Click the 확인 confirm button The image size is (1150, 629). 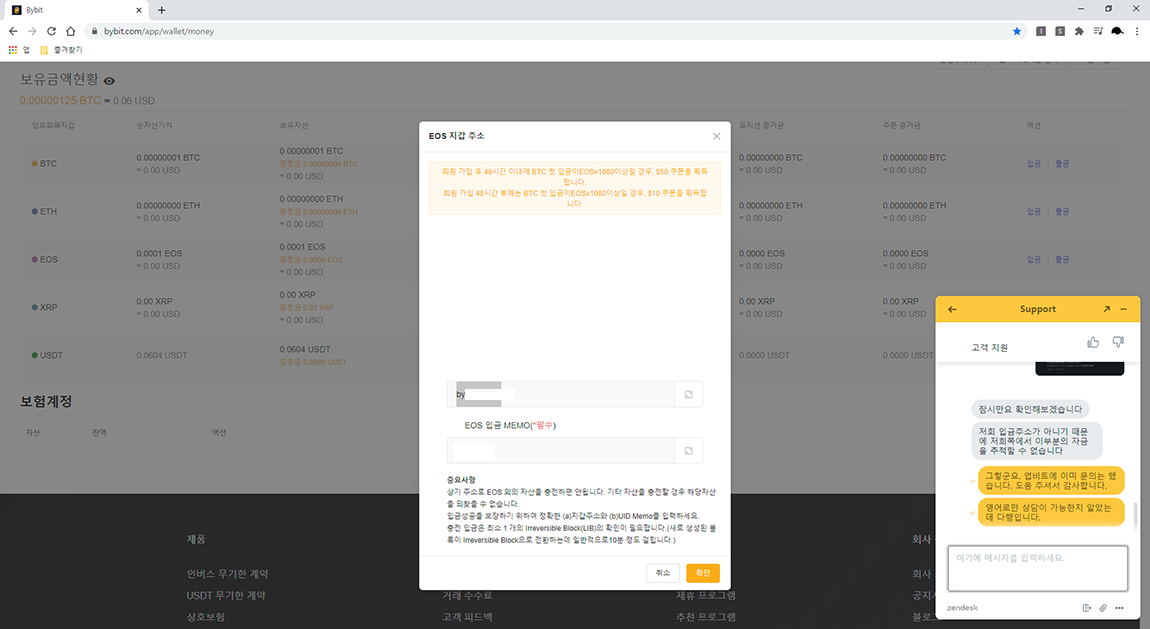(703, 573)
